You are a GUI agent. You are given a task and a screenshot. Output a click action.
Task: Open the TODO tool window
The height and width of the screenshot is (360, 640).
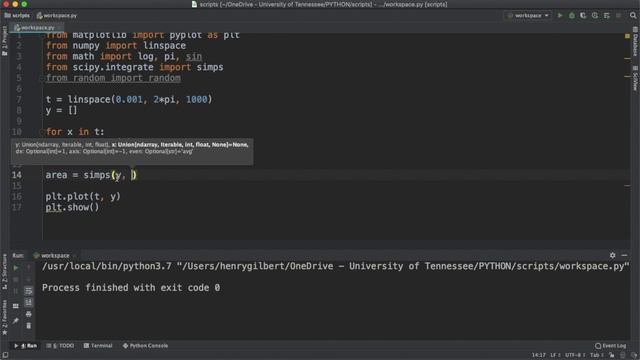coord(60,346)
